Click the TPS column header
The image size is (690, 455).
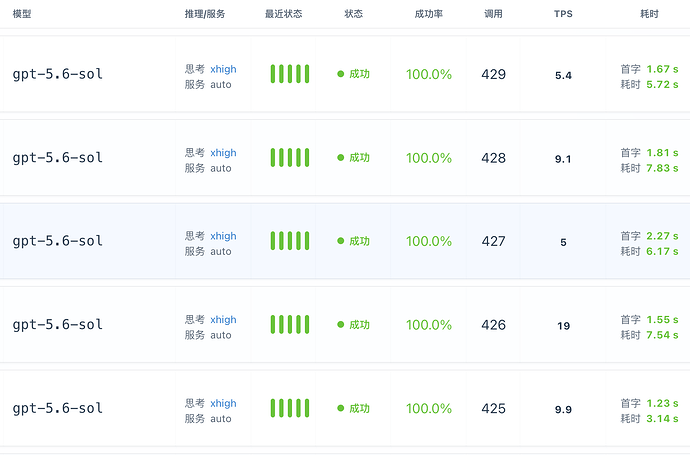563,14
